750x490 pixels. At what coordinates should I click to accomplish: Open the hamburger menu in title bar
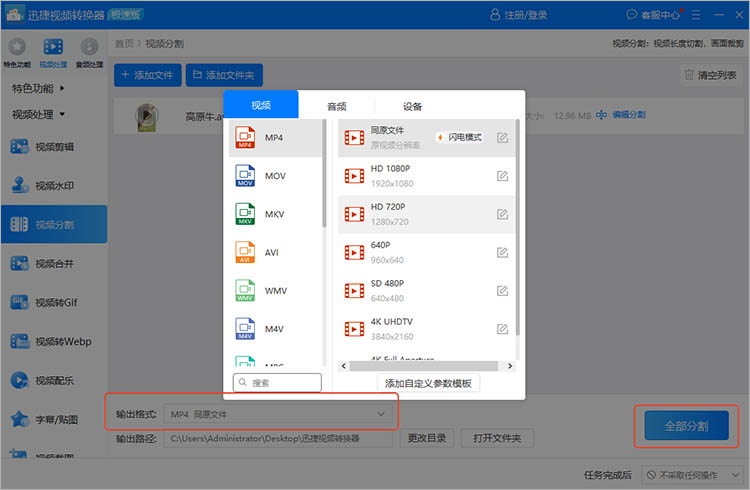pyautogui.click(x=696, y=15)
